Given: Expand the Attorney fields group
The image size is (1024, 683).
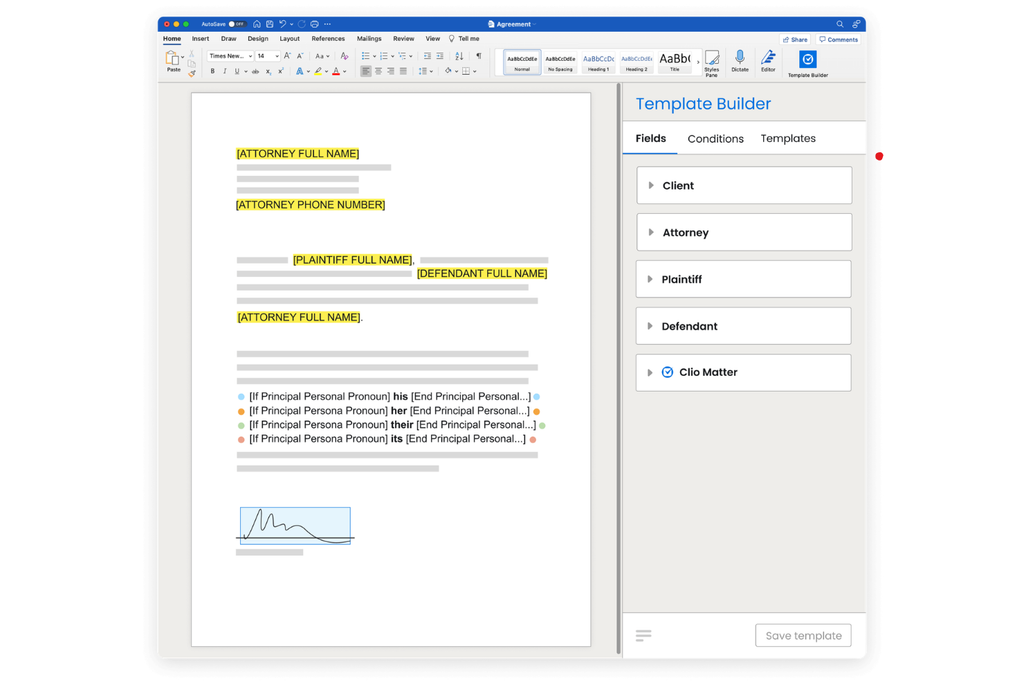Looking at the screenshot, I should tap(744, 232).
